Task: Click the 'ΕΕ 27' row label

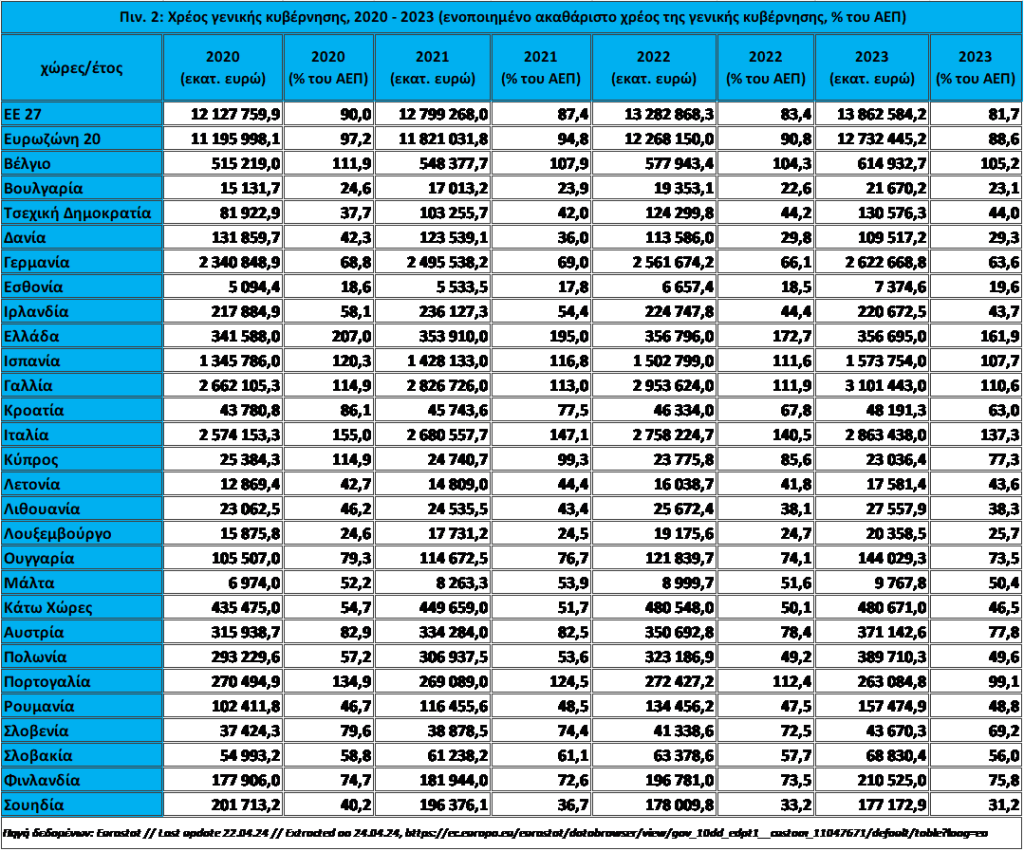Action: pyautogui.click(x=81, y=114)
